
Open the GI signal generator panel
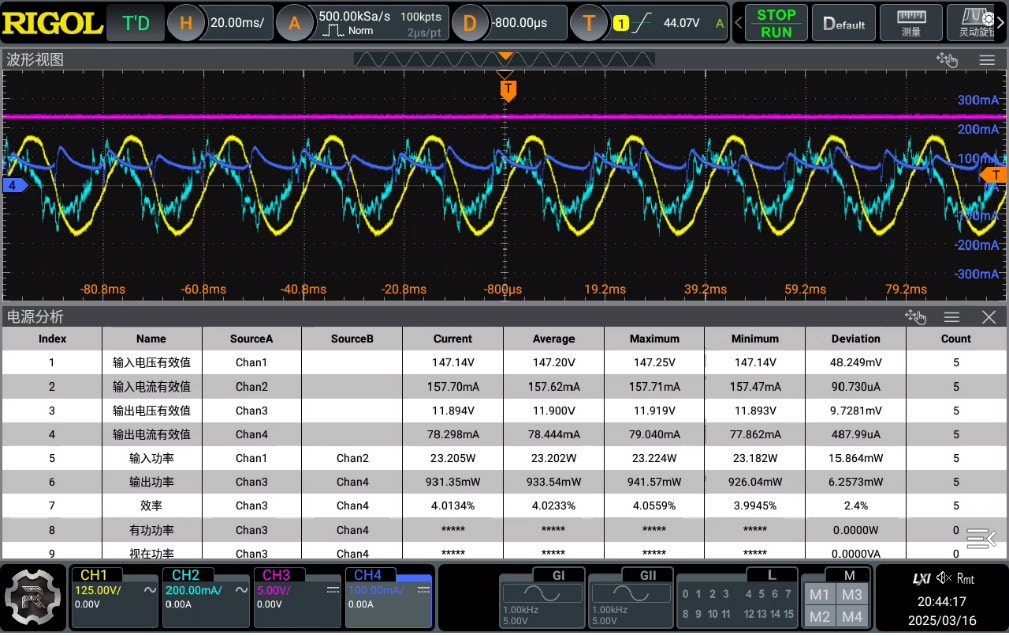pyautogui.click(x=541, y=598)
